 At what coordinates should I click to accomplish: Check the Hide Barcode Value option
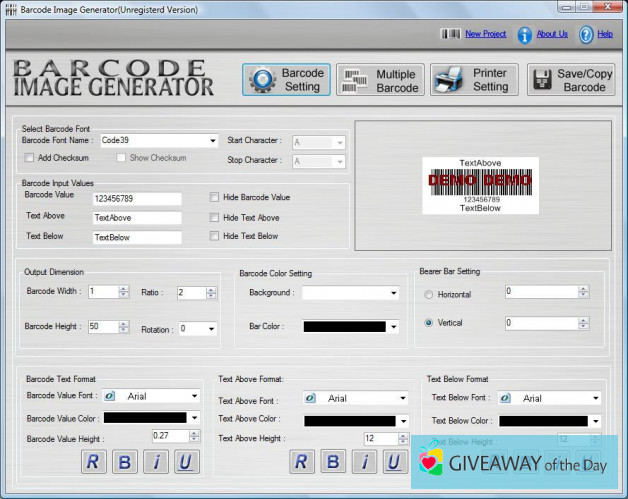click(214, 197)
